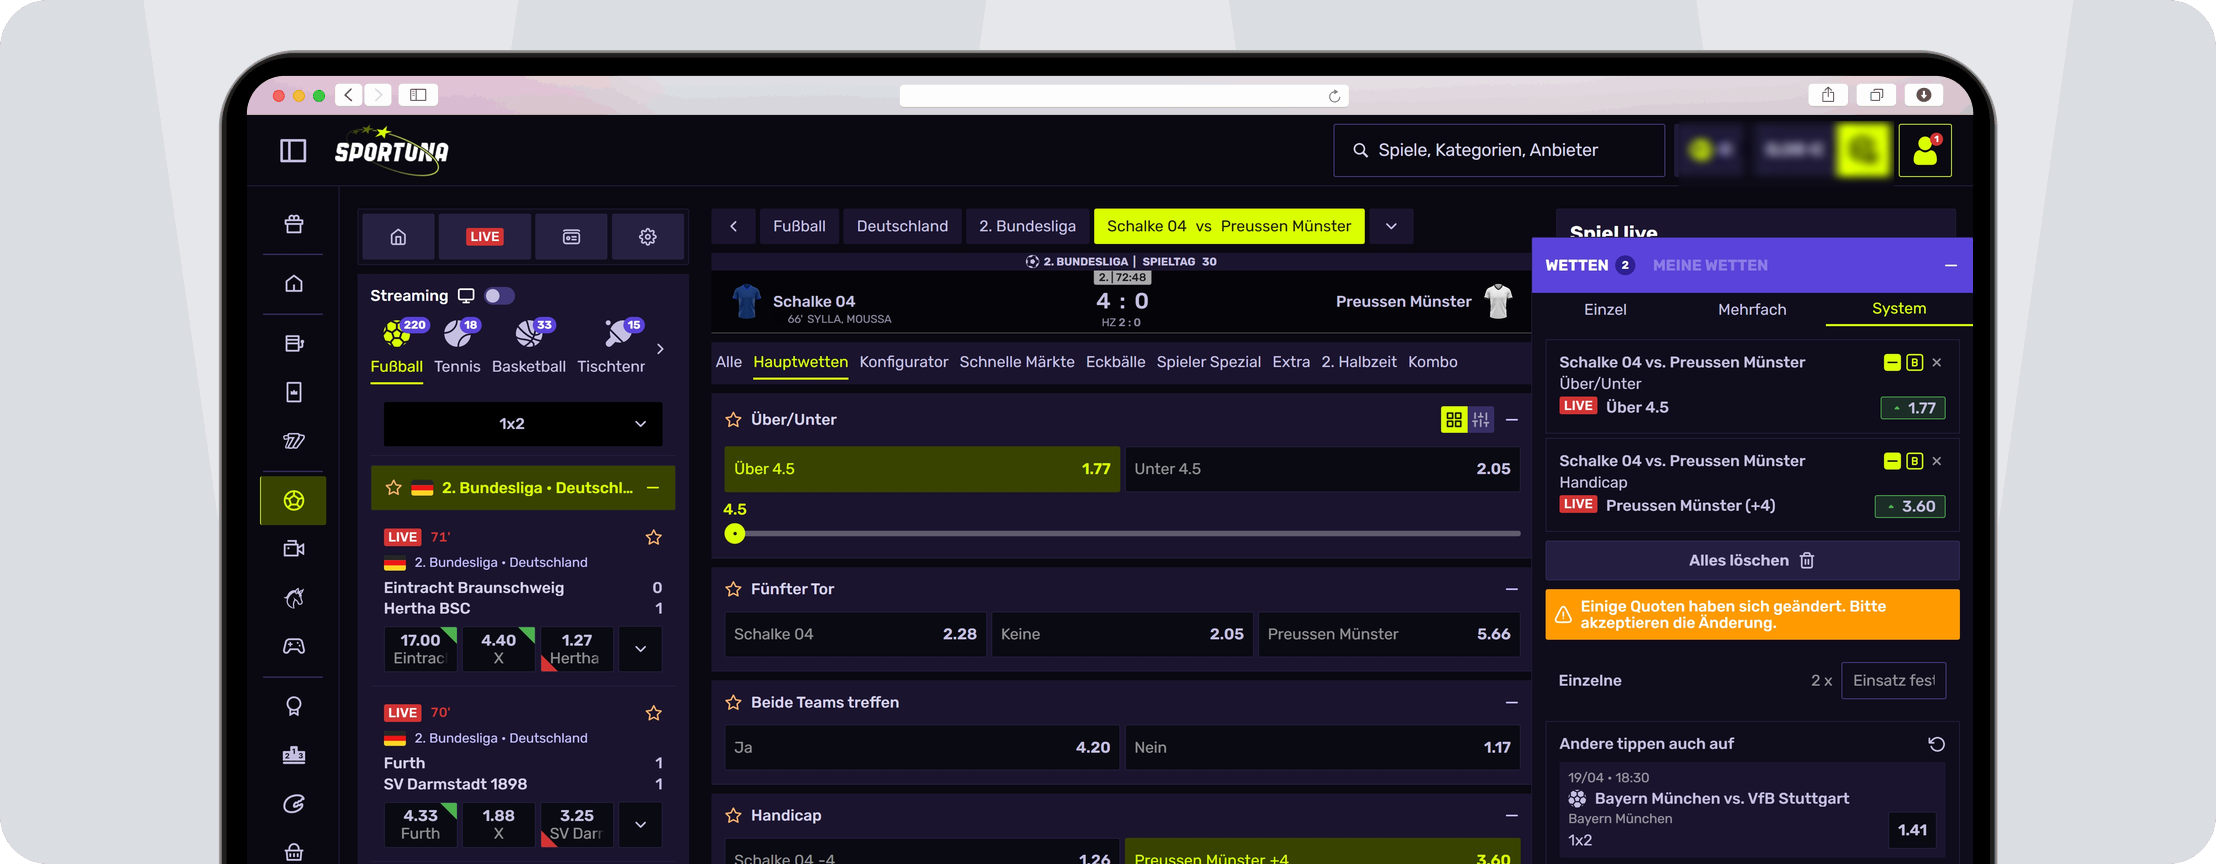The height and width of the screenshot is (864, 2216).
Task: Select the highlighted football sports icon in sidebar
Action: tap(293, 500)
